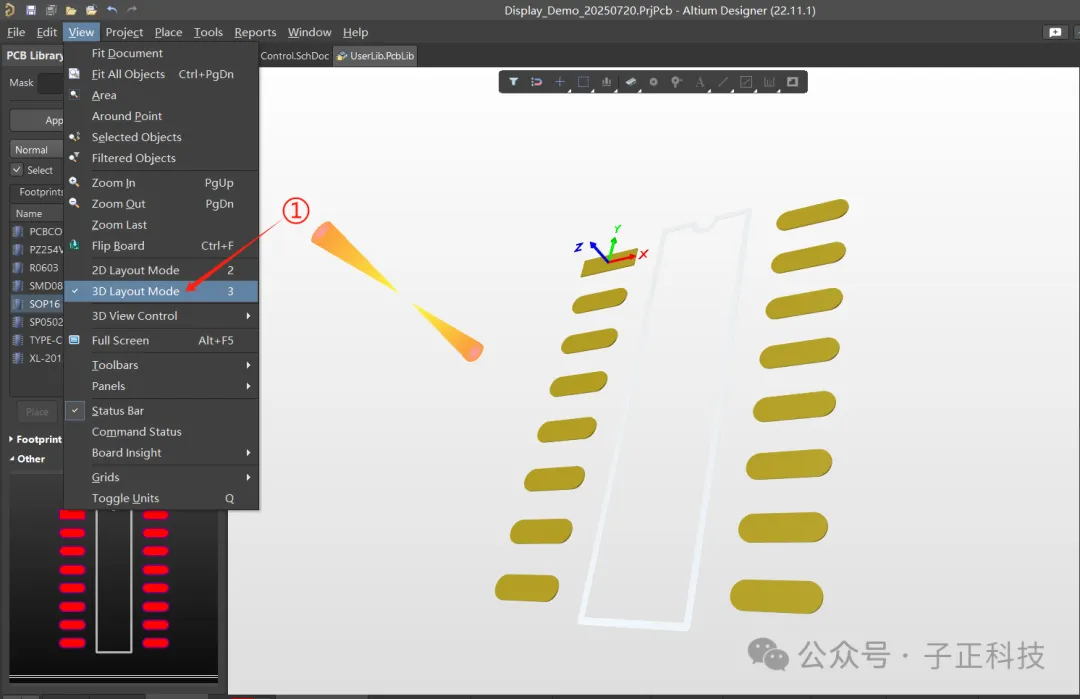1080x699 pixels.
Task: Click the Altium Designer logo icon
Action: 10,10
